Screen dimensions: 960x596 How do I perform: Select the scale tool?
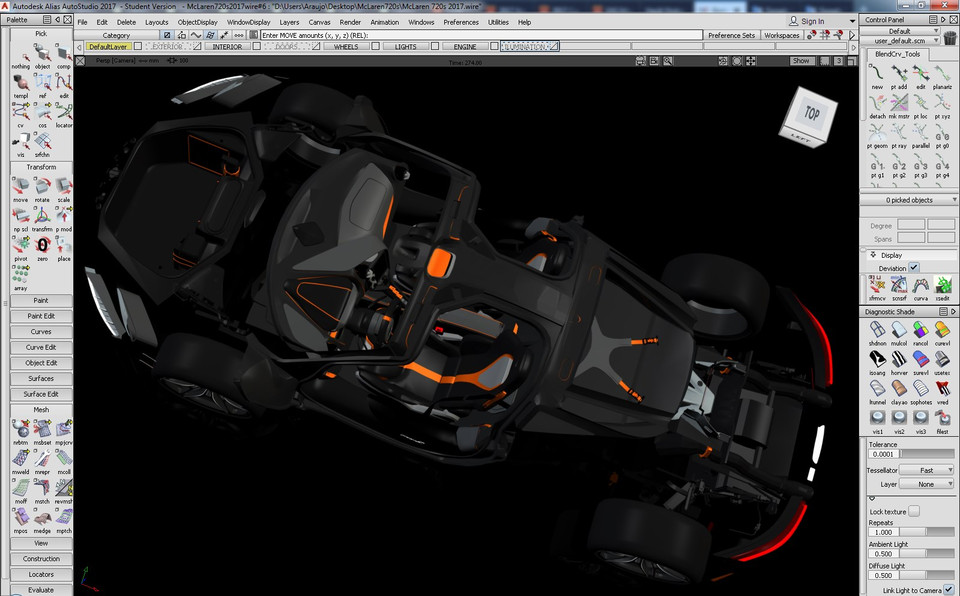point(64,188)
